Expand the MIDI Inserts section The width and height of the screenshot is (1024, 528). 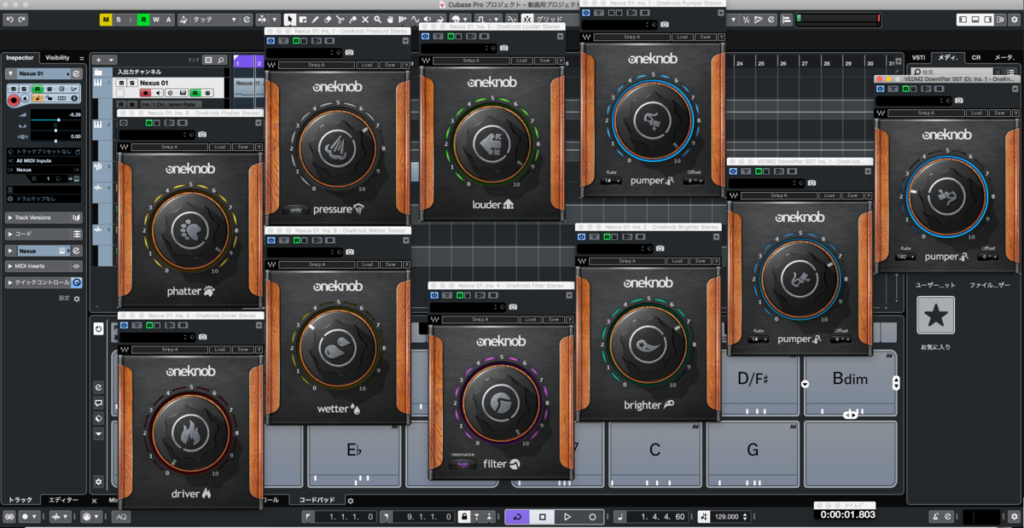click(44, 267)
